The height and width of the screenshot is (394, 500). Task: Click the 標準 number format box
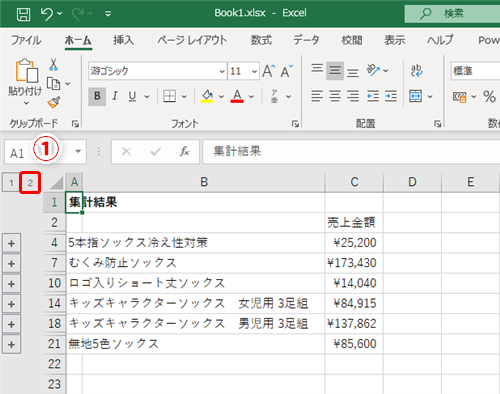click(475, 71)
